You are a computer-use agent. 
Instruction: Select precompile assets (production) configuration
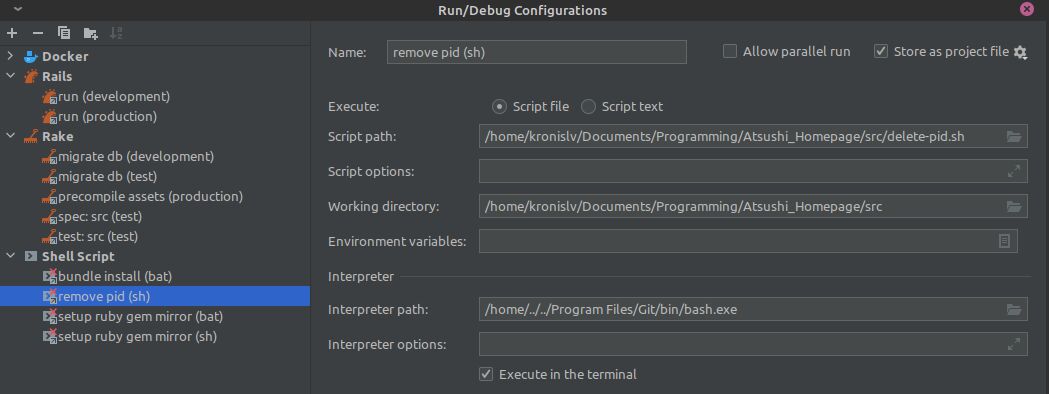[151, 197]
